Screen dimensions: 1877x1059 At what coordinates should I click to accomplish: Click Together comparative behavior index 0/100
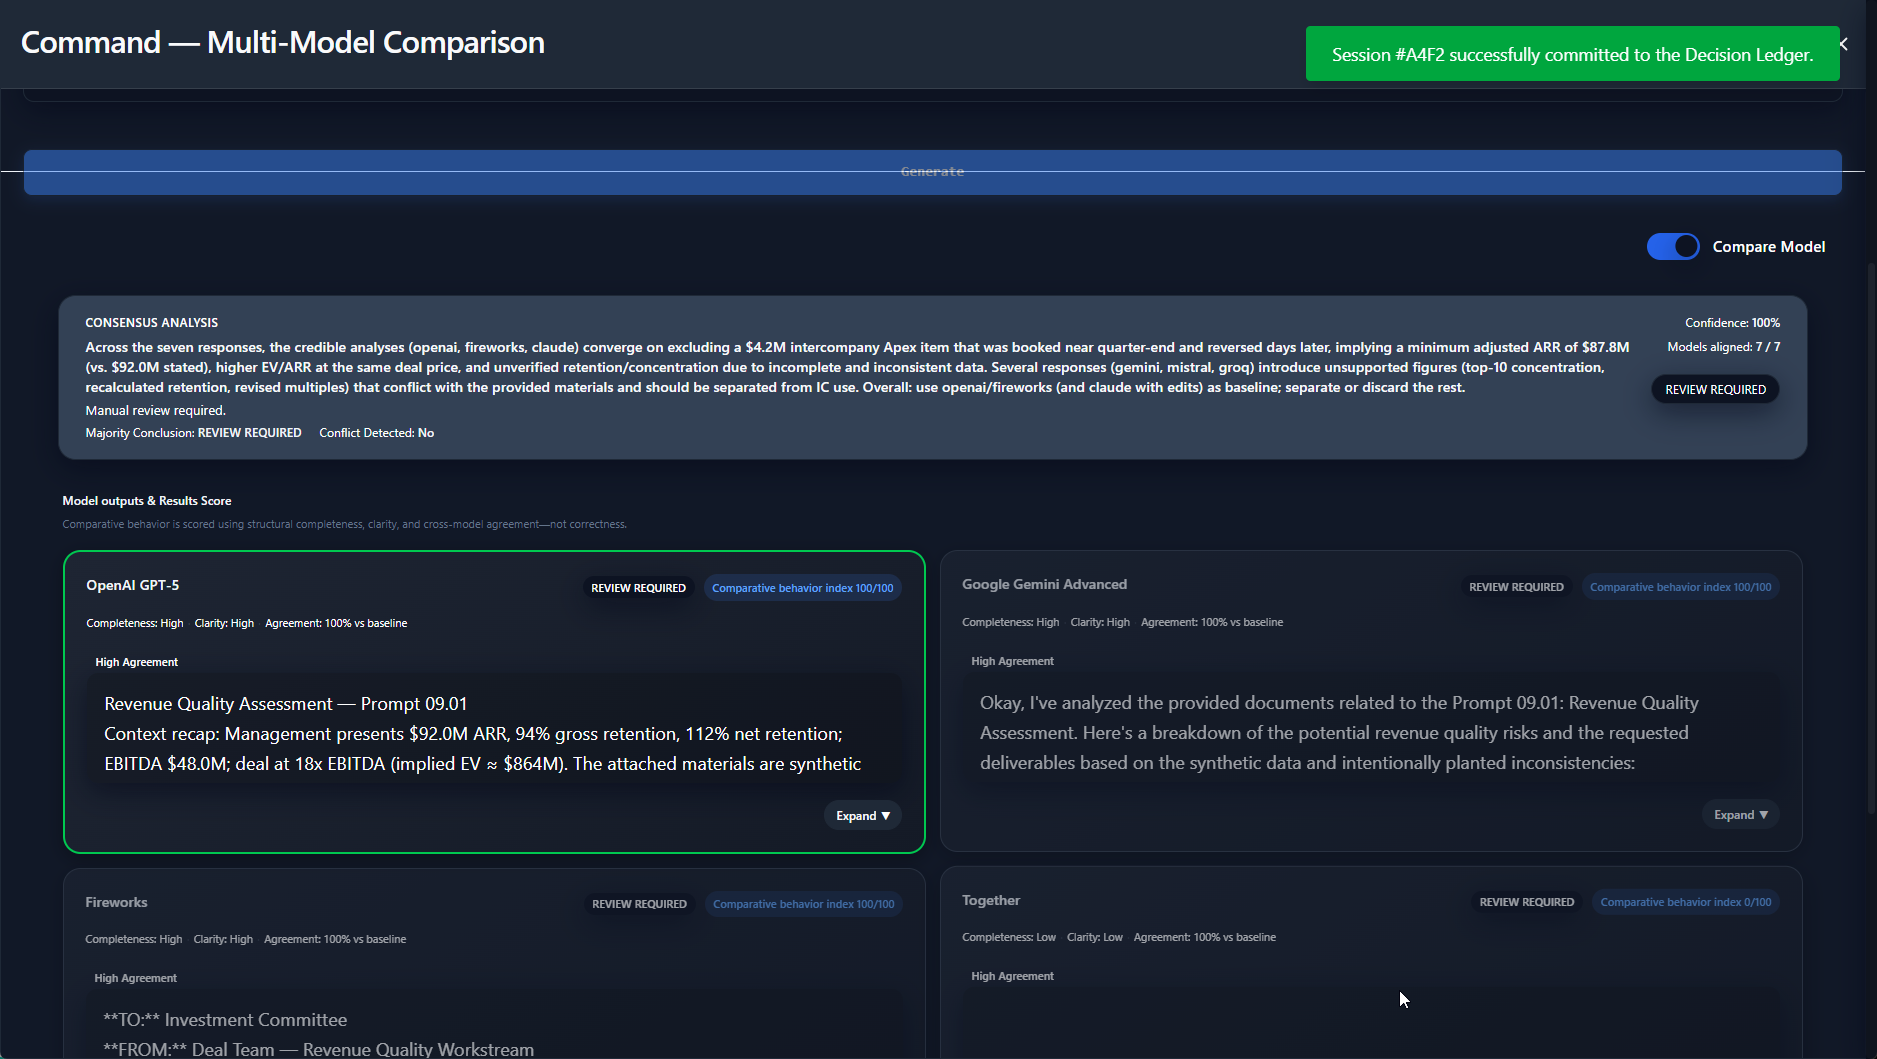pos(1685,902)
